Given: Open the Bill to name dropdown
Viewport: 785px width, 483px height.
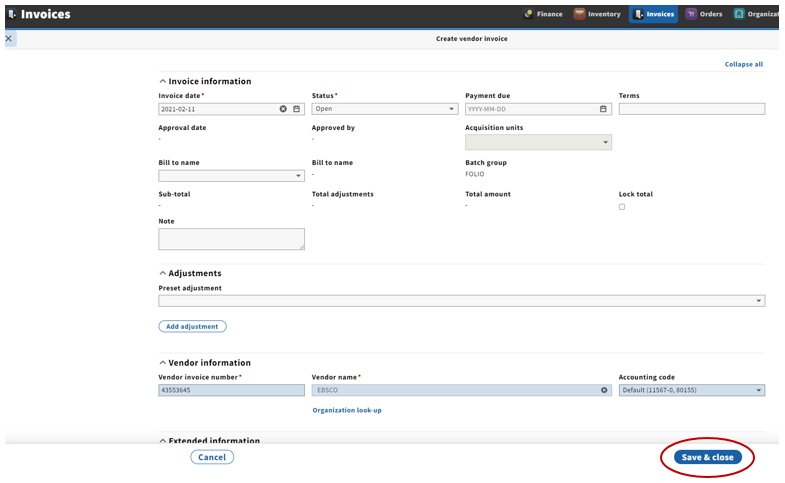Looking at the screenshot, I should [231, 176].
